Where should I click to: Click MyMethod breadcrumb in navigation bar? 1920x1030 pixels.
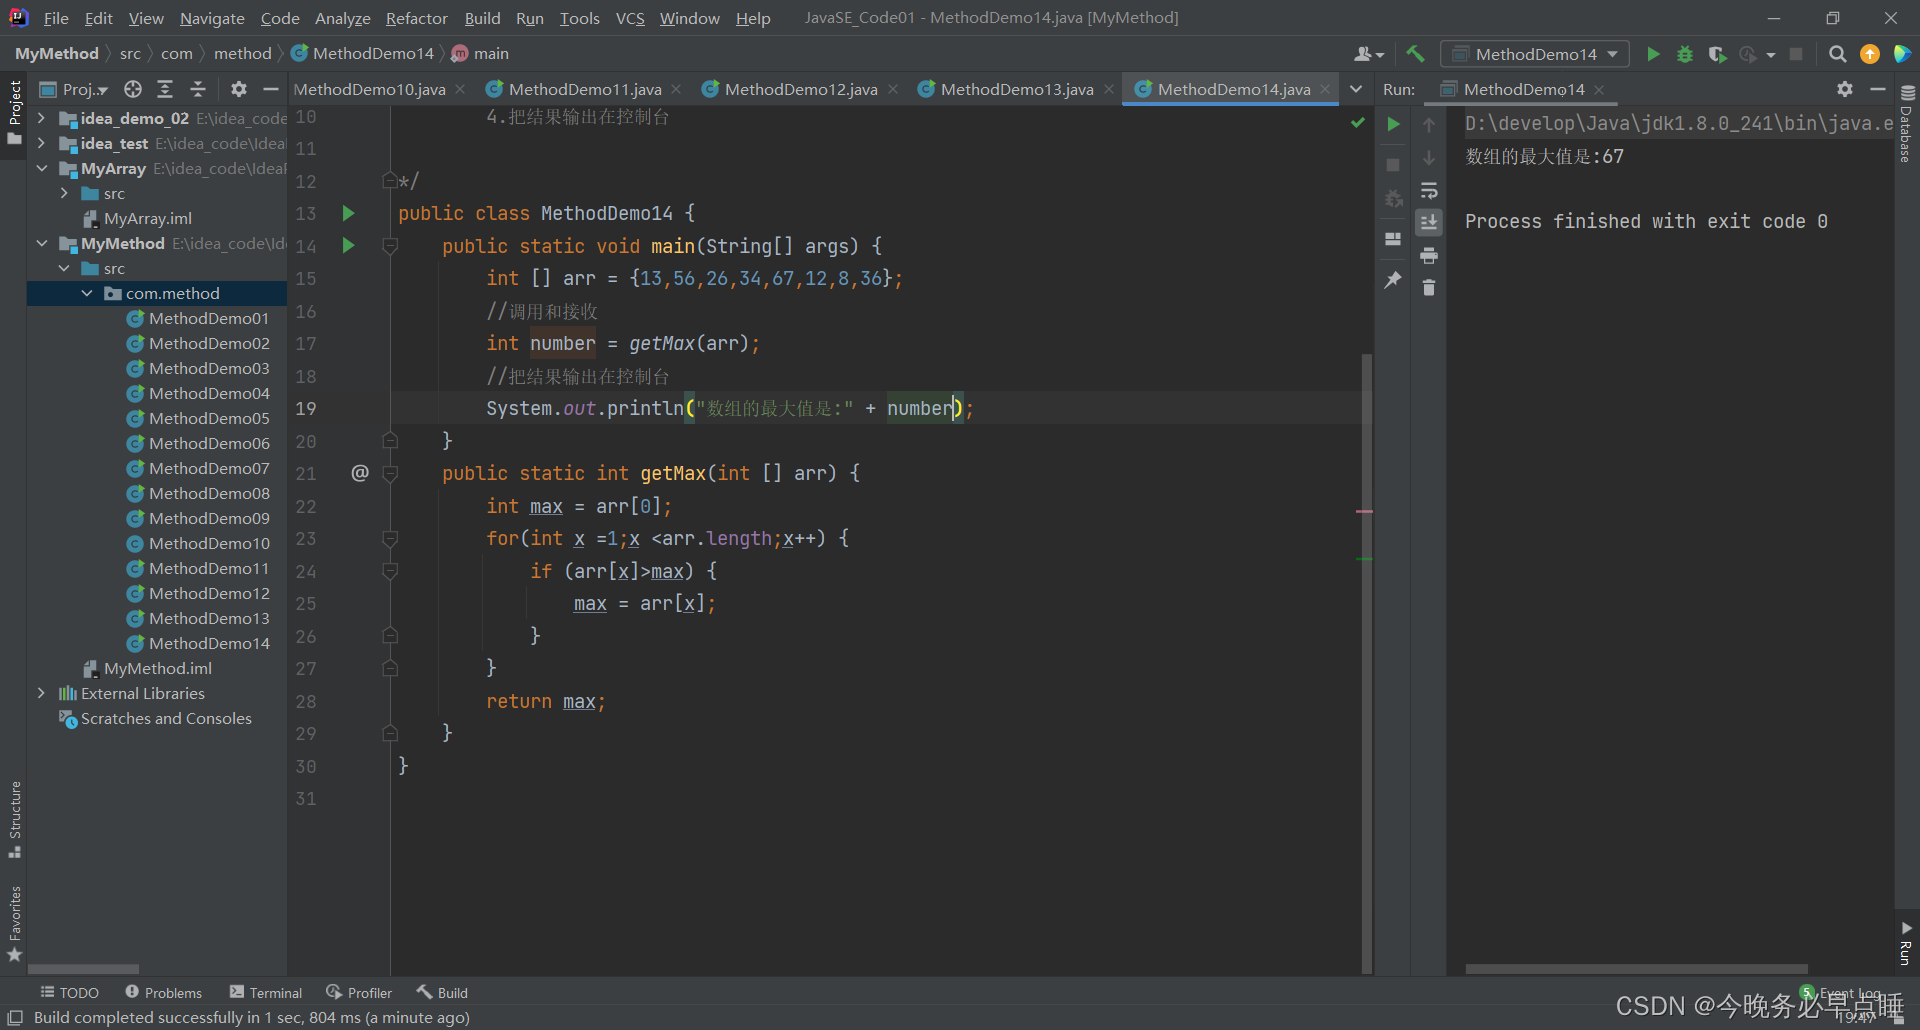[57, 53]
